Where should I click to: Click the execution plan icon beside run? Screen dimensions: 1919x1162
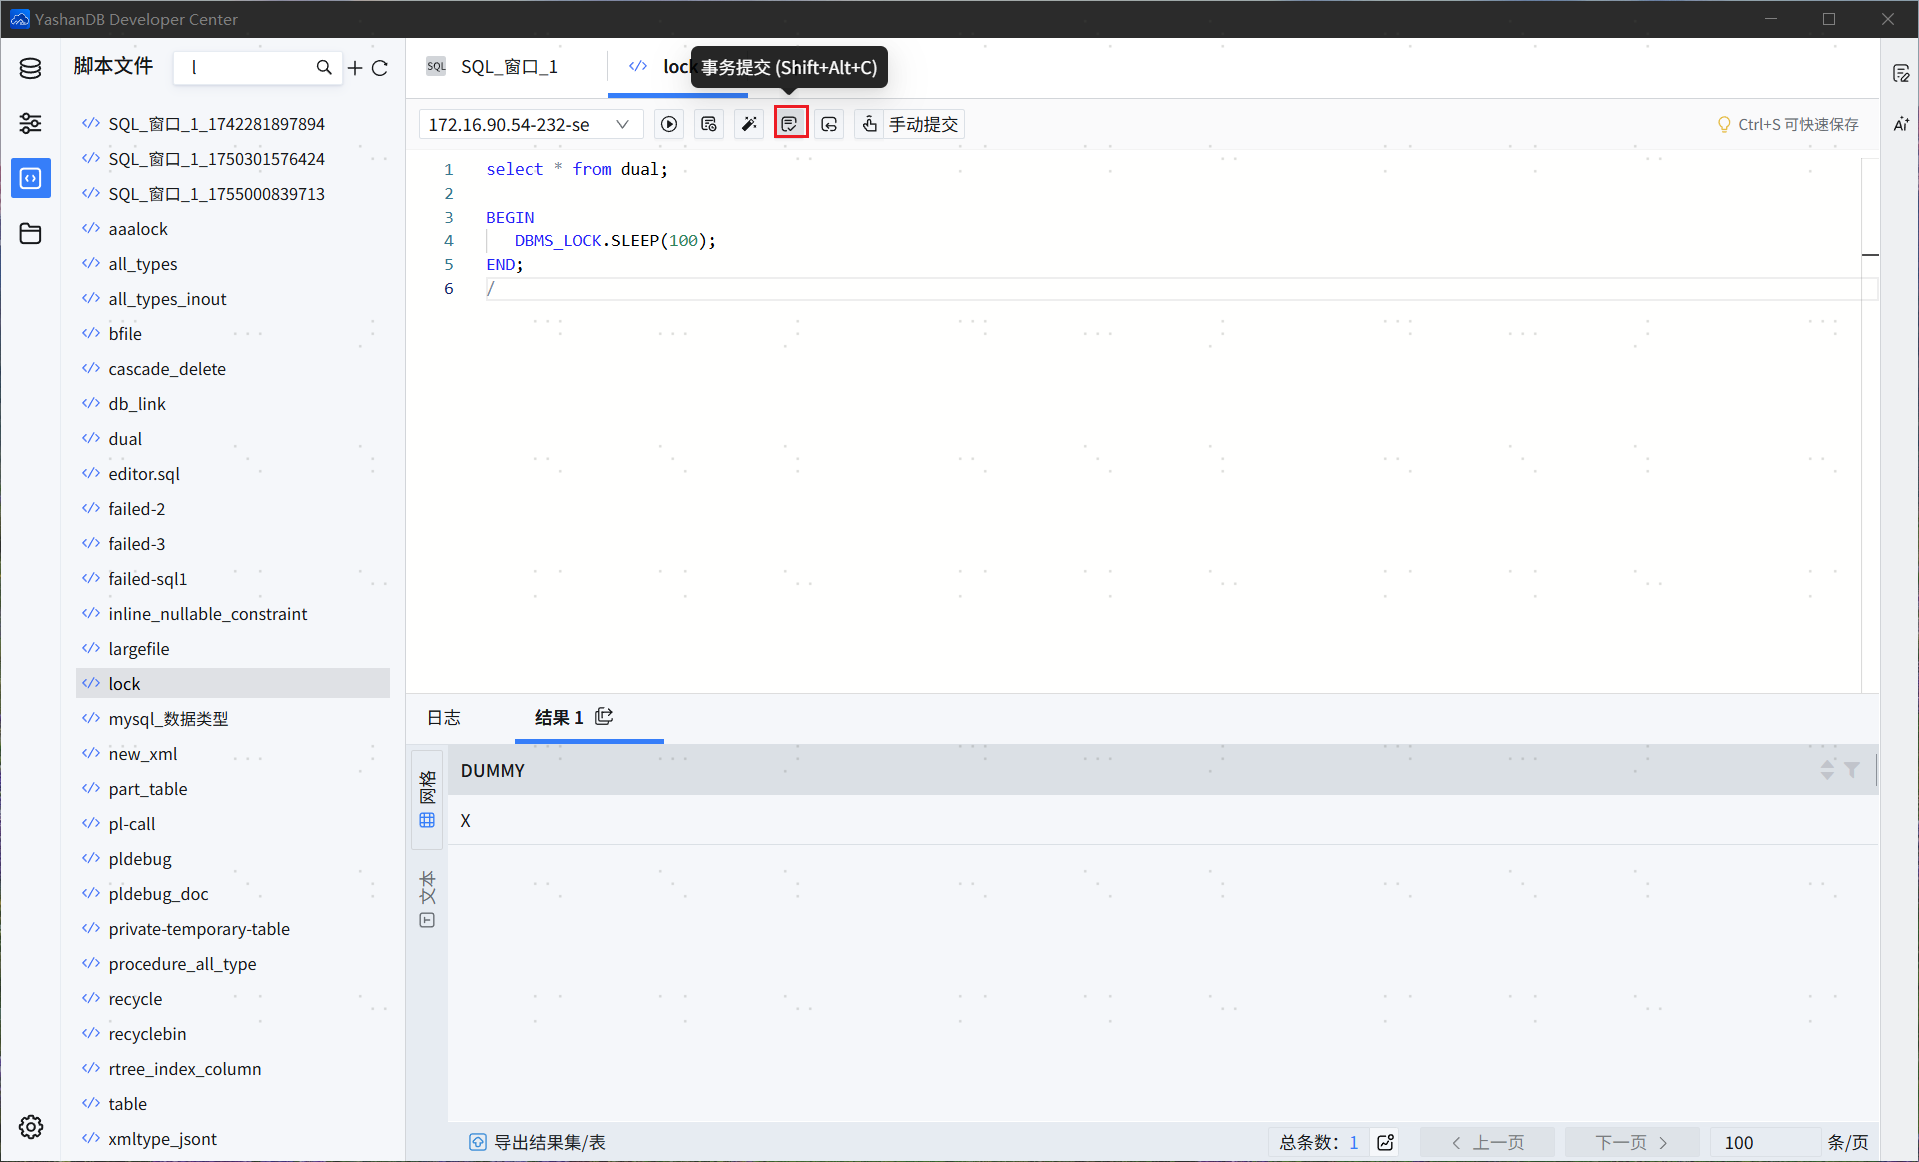(709, 124)
